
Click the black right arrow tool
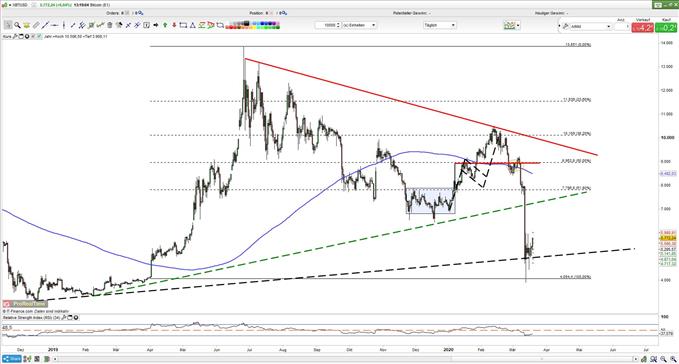tap(155, 25)
